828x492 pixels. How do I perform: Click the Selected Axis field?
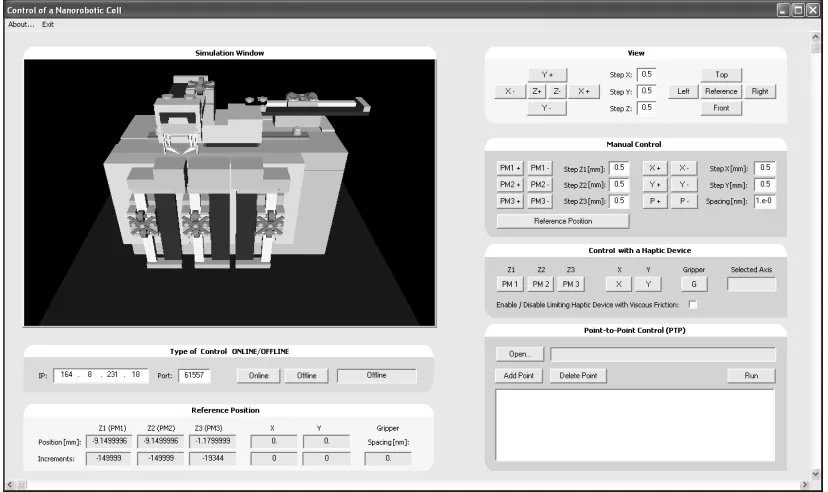751,284
